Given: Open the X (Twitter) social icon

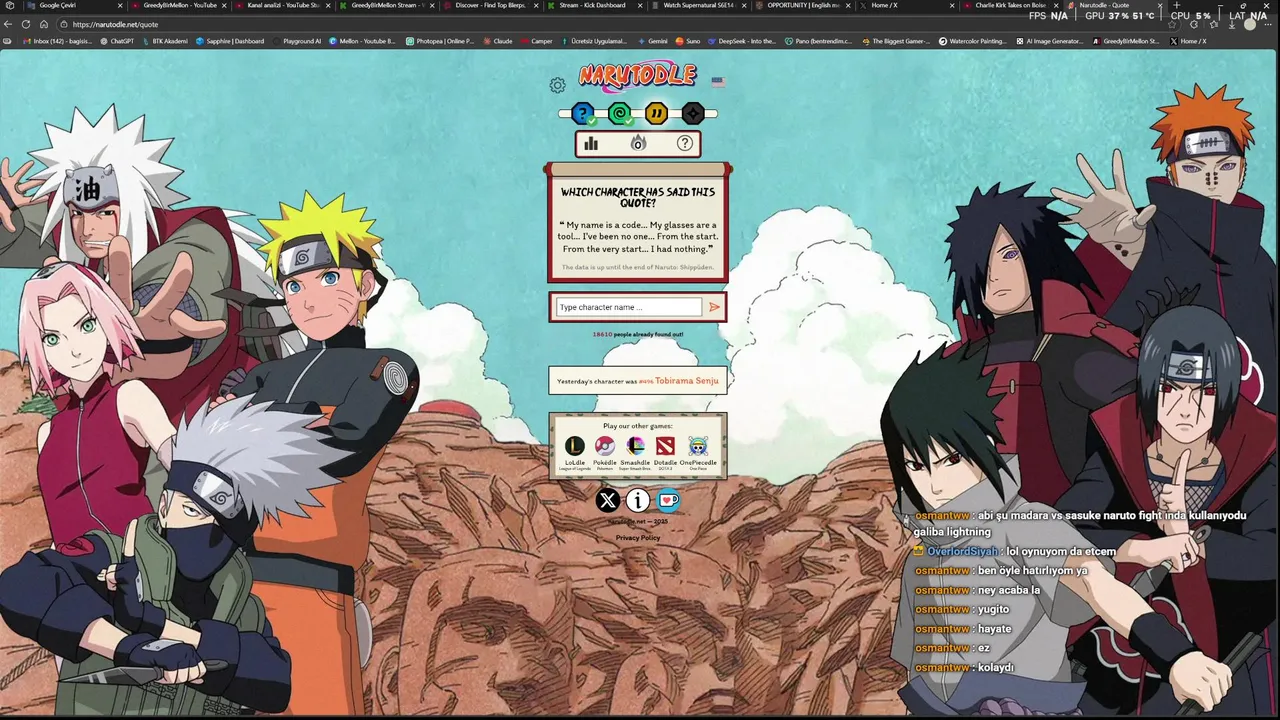Looking at the screenshot, I should [x=608, y=500].
